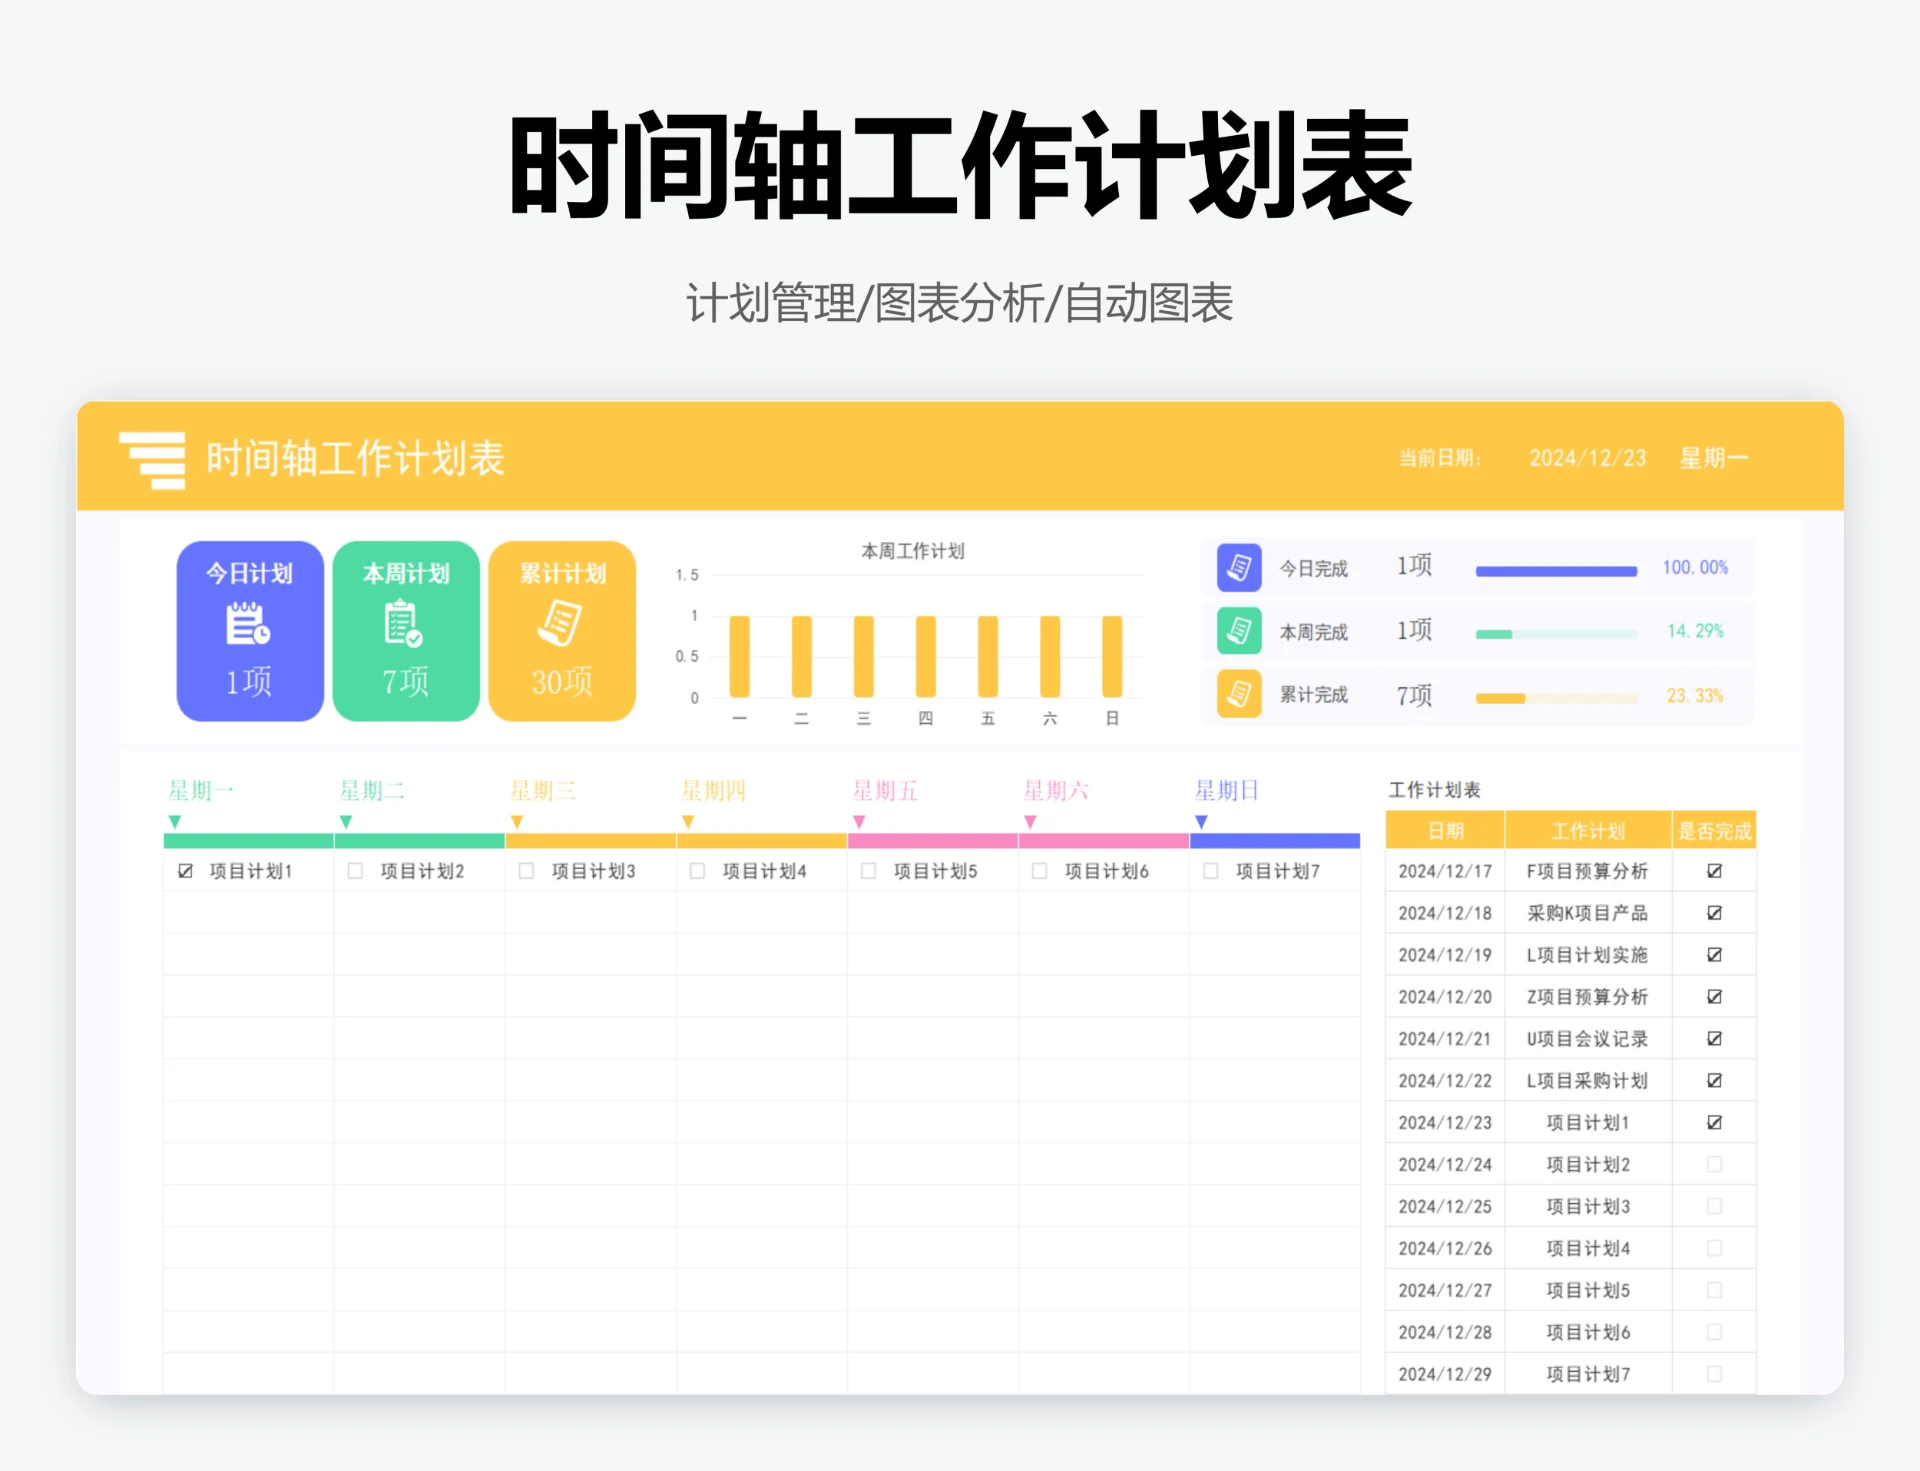This screenshot has height=1471, width=1920.
Task: Click the yellow 累计完成 icon
Action: pyautogui.click(x=1238, y=695)
